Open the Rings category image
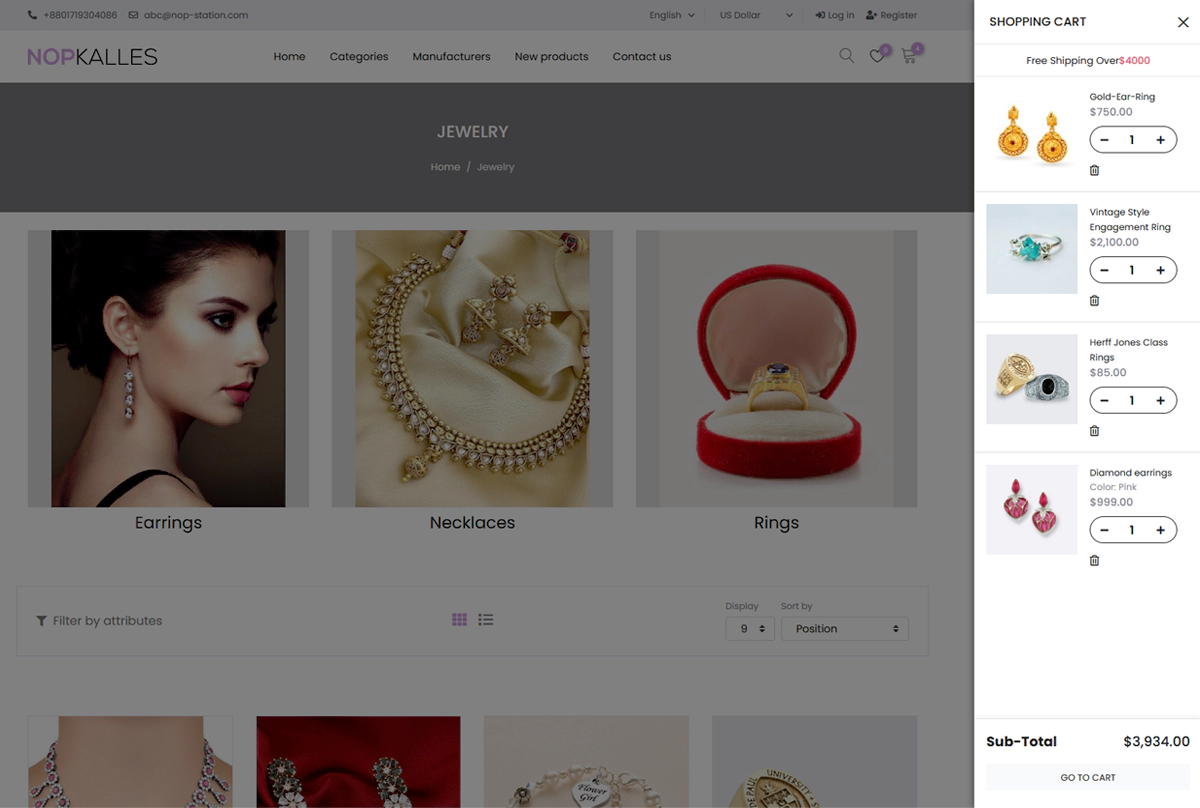 (776, 369)
